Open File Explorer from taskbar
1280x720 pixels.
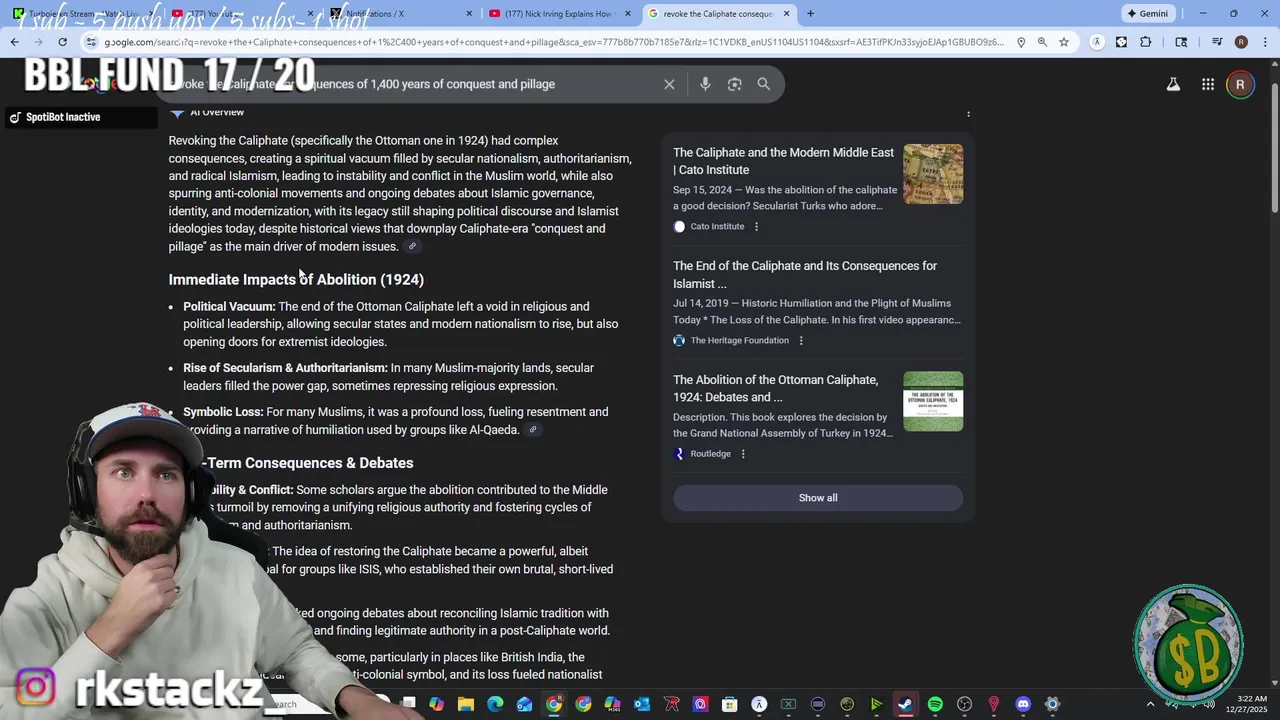pyautogui.click(x=466, y=705)
